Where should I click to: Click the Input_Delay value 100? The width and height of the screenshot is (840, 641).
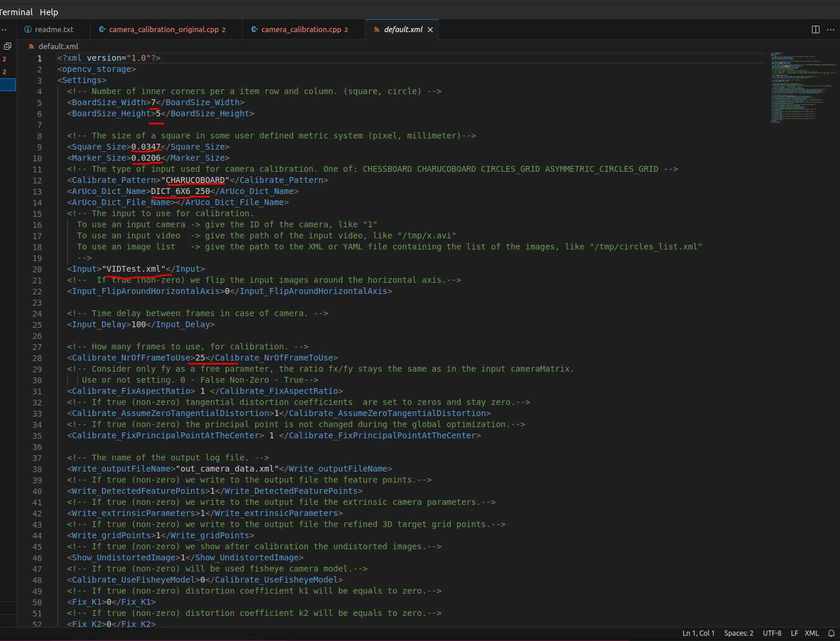(139, 325)
